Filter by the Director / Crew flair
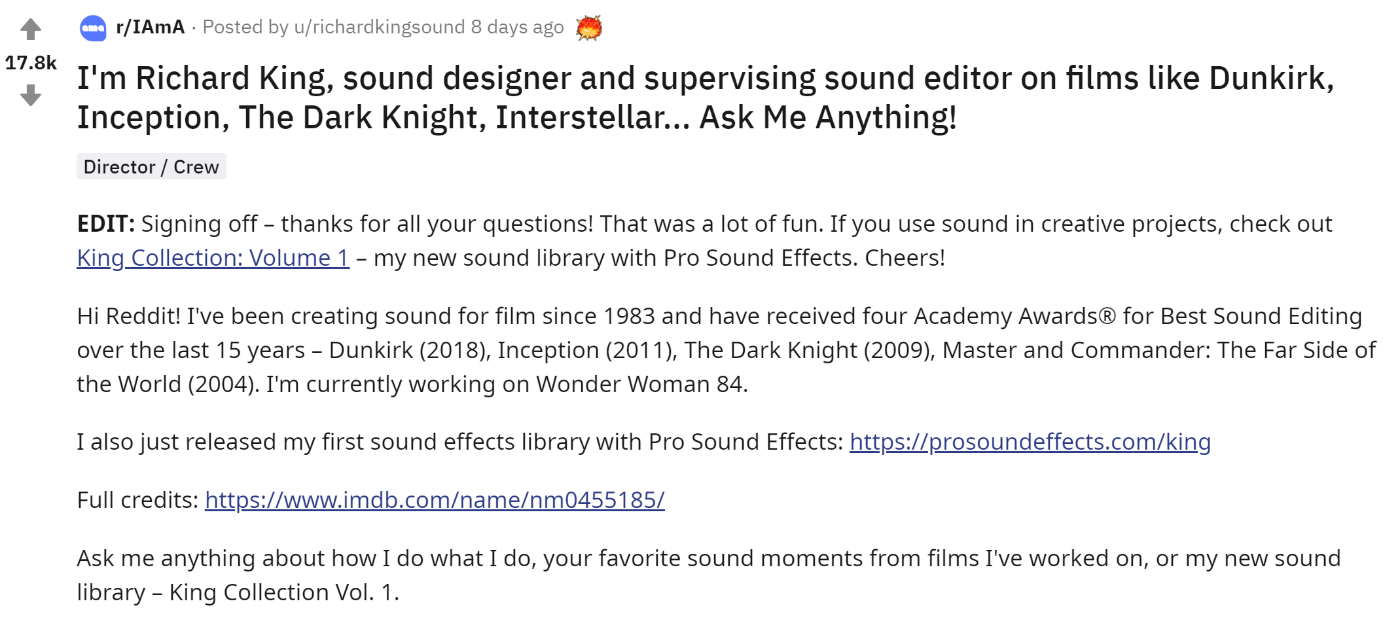The width and height of the screenshot is (1400, 633). (x=151, y=167)
